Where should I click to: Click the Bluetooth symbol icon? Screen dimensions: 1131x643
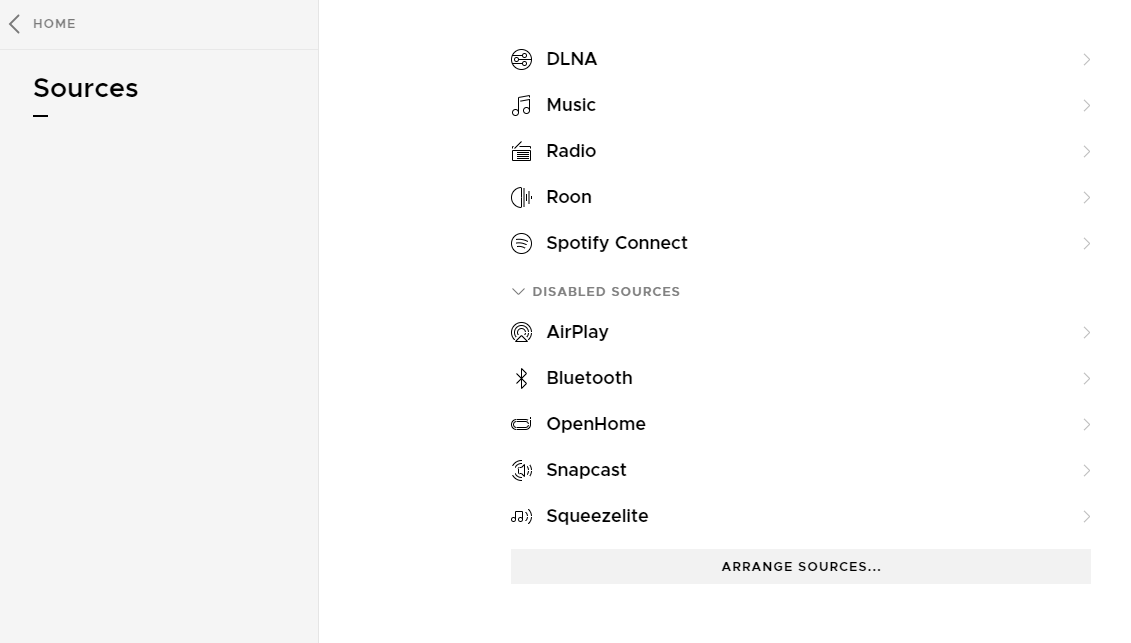[x=521, y=379]
